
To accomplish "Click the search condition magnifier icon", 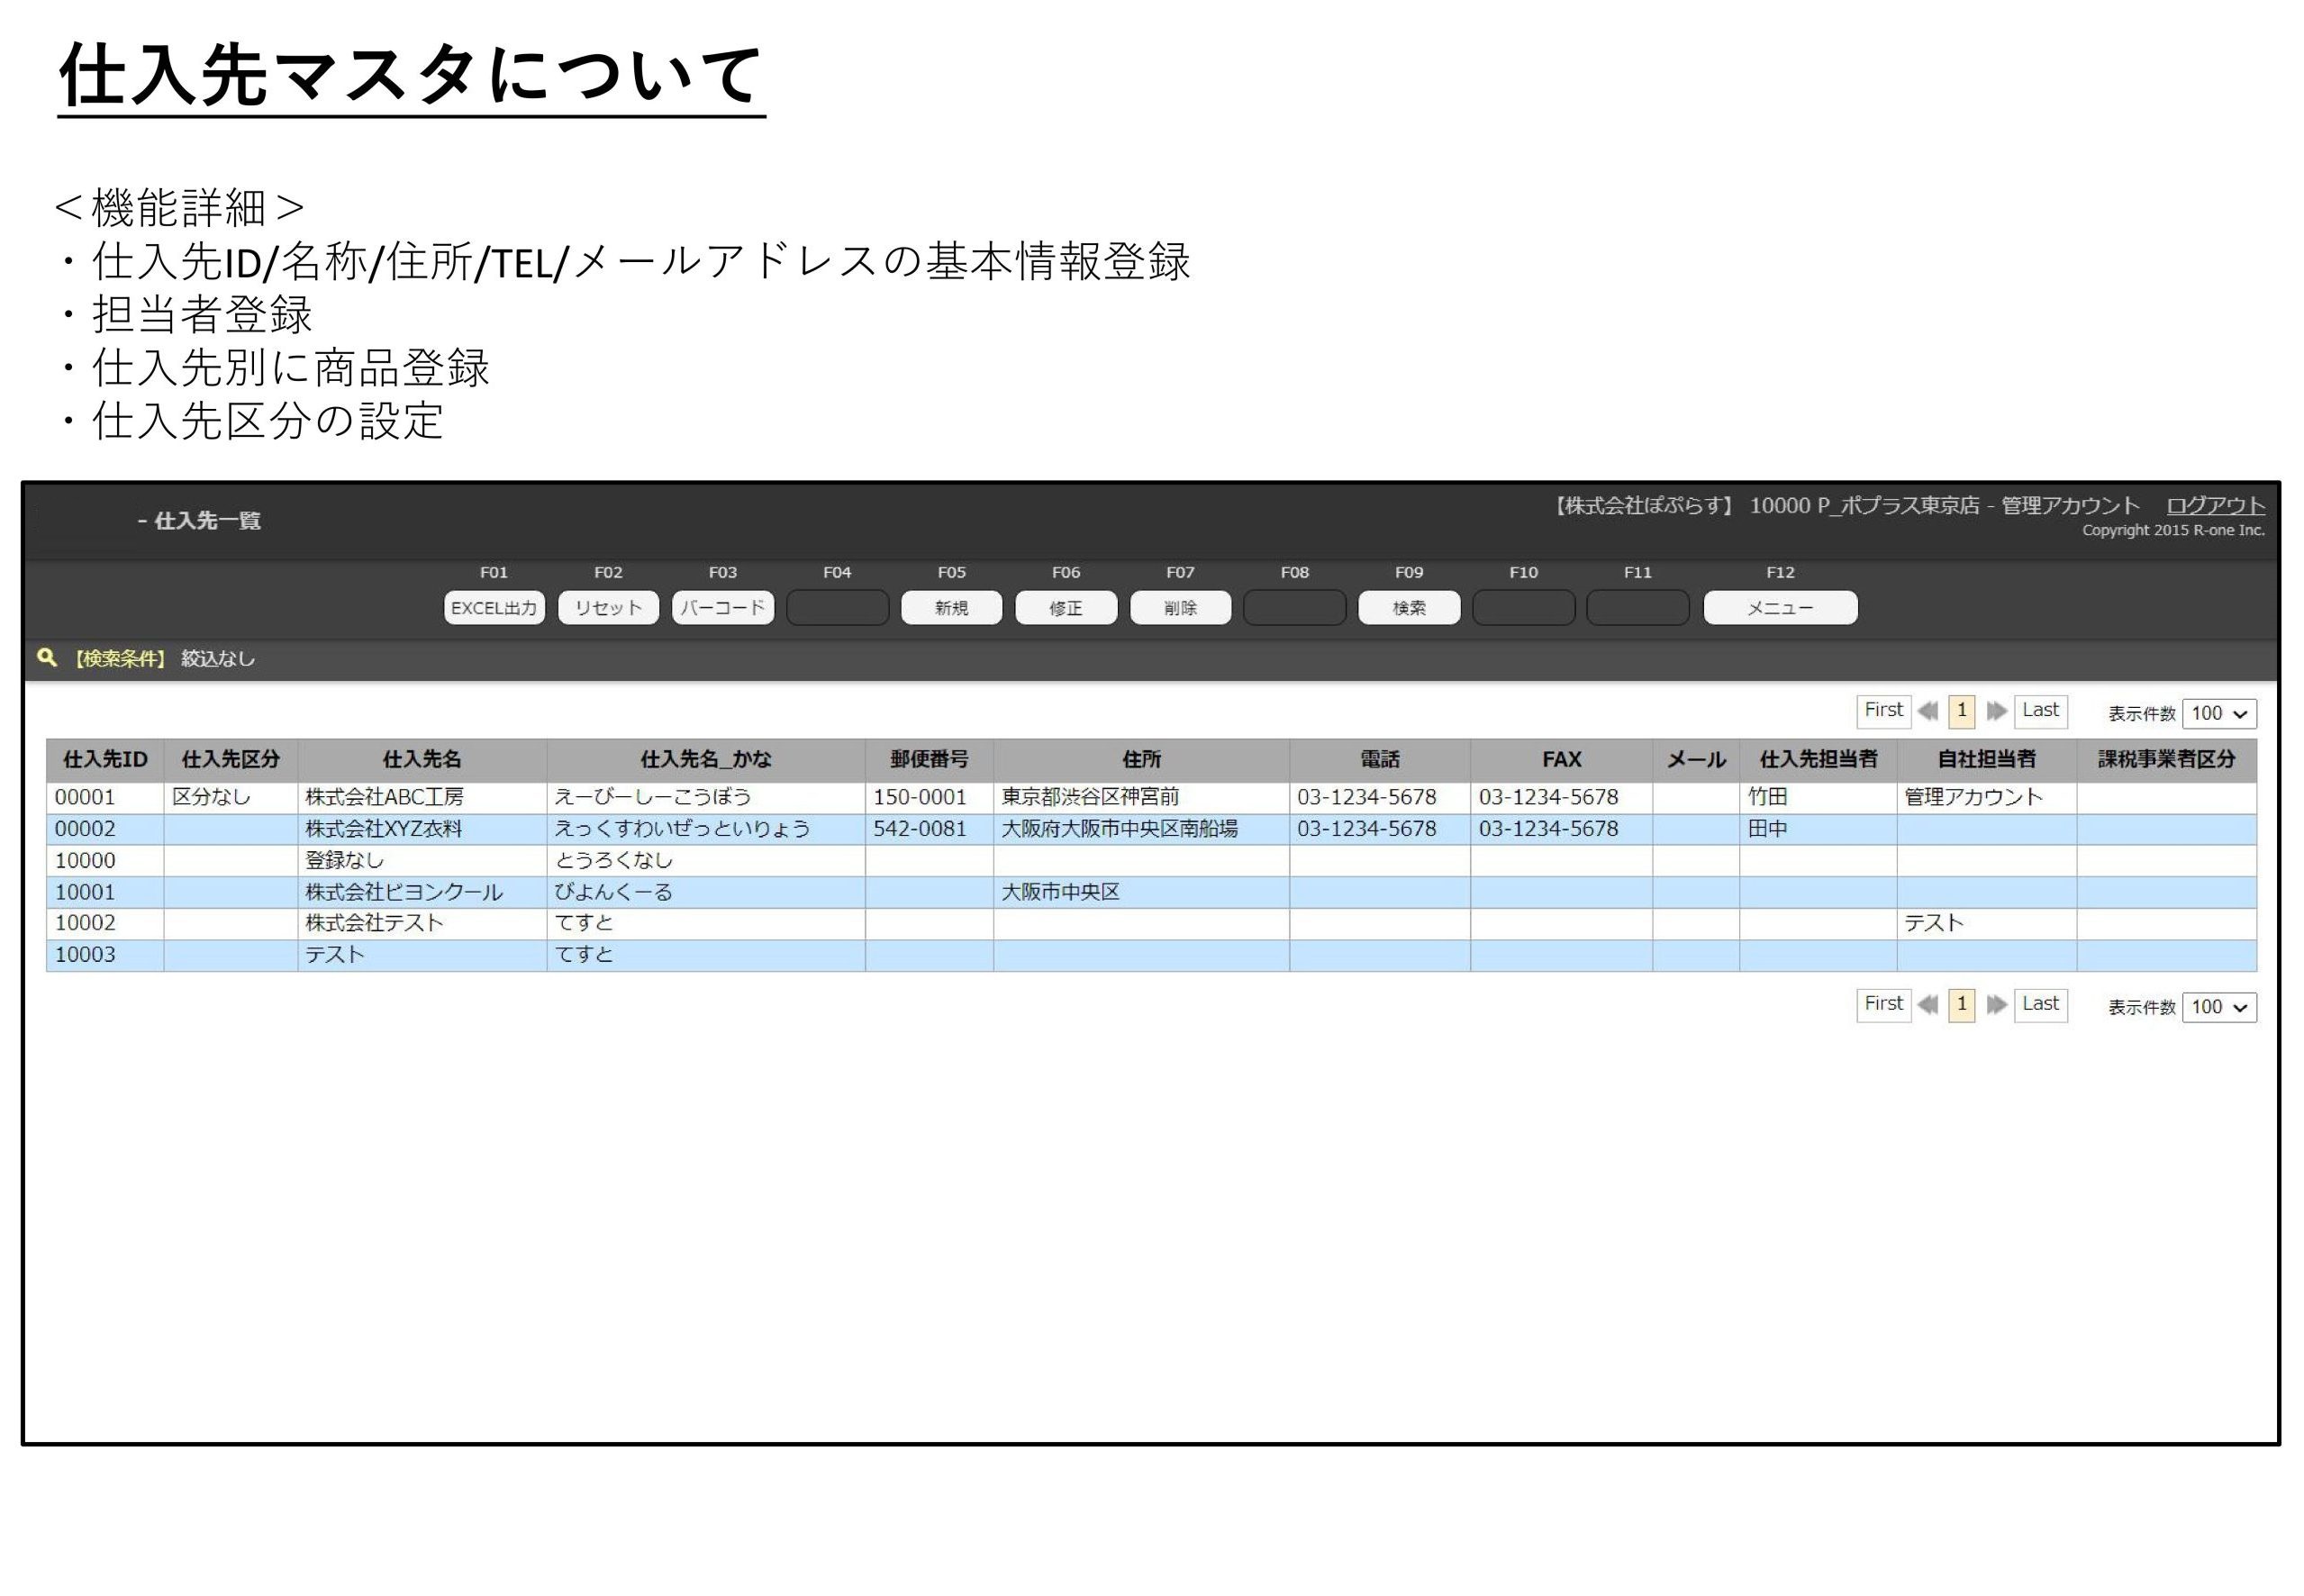I will (x=46, y=657).
